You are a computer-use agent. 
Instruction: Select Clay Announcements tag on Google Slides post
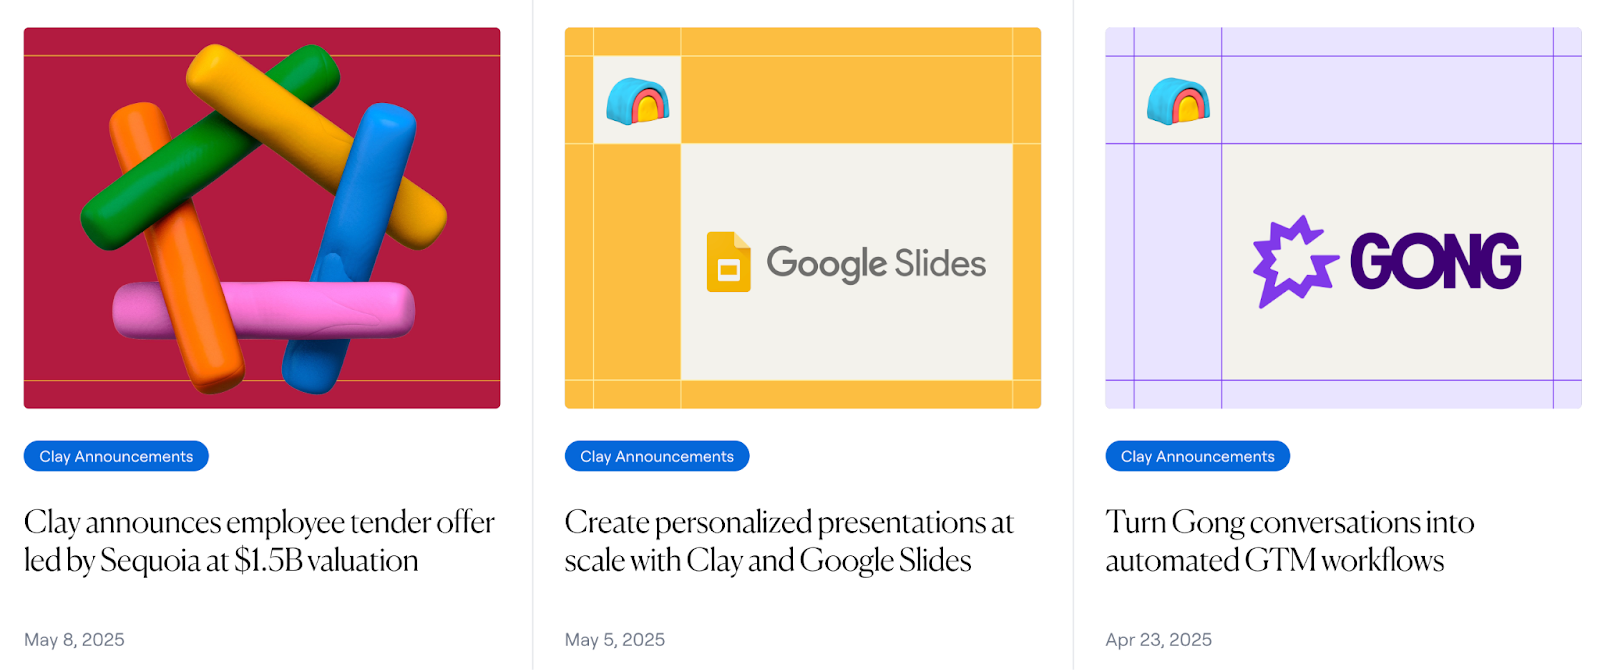click(x=657, y=456)
